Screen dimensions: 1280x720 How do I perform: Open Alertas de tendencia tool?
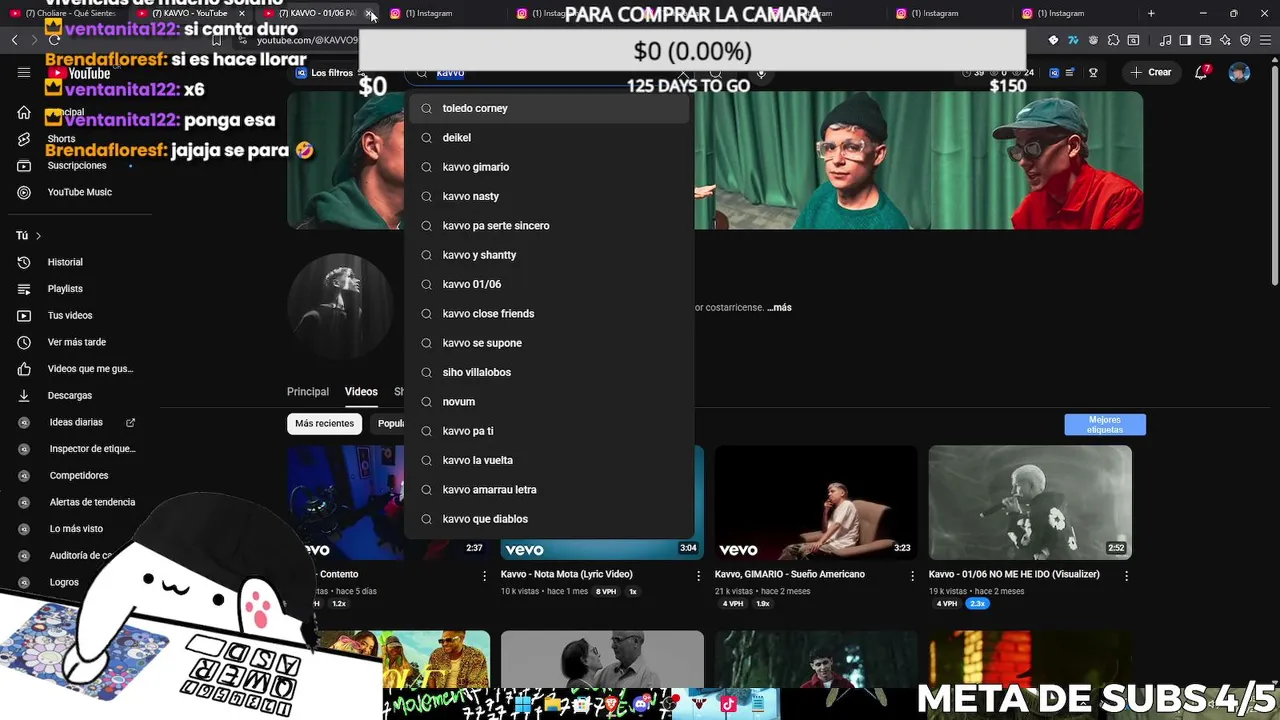coord(92,502)
